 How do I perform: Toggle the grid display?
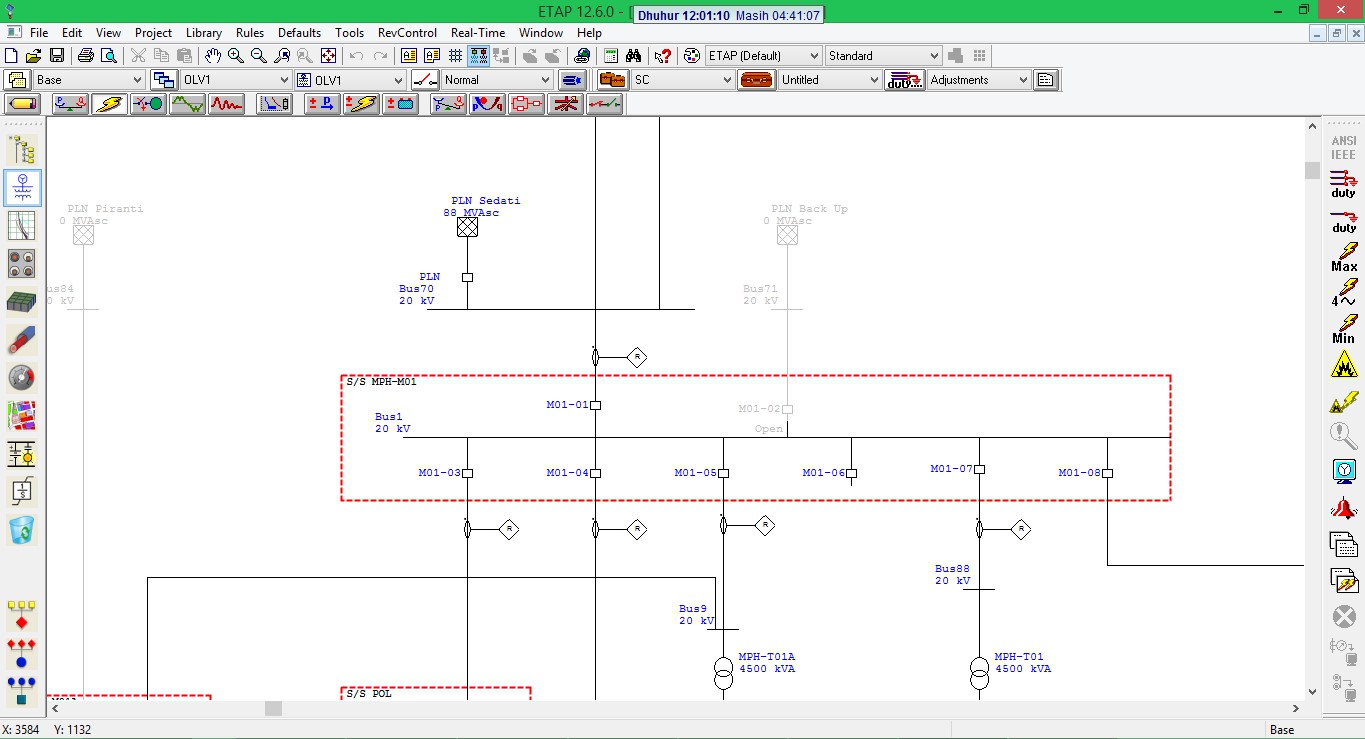tap(455, 56)
